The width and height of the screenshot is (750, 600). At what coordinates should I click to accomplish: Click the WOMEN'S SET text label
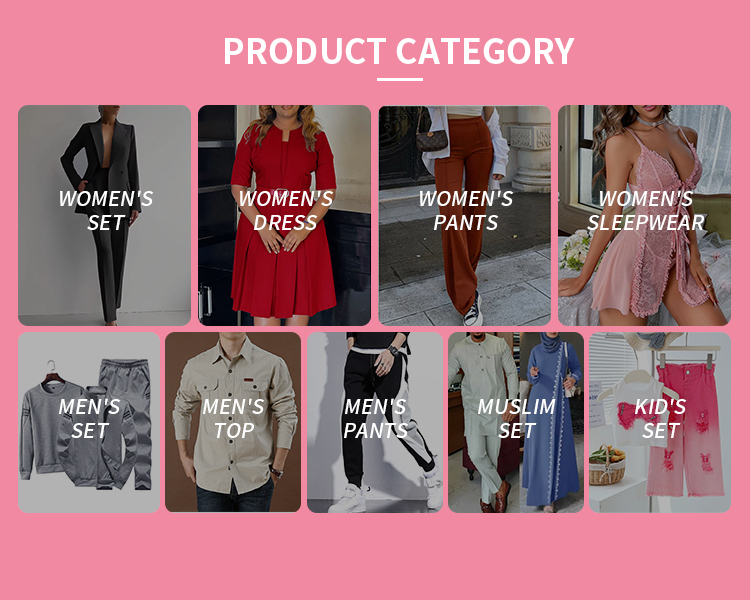pos(106,211)
